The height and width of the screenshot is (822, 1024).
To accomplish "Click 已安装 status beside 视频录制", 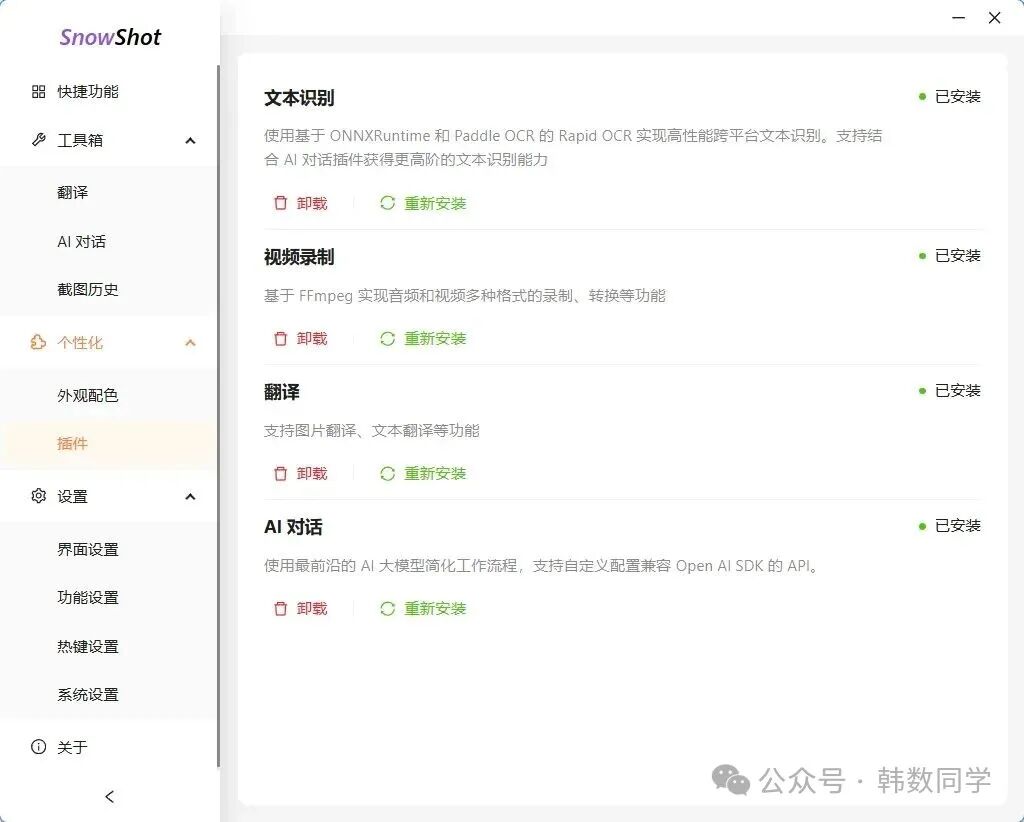I will (950, 255).
